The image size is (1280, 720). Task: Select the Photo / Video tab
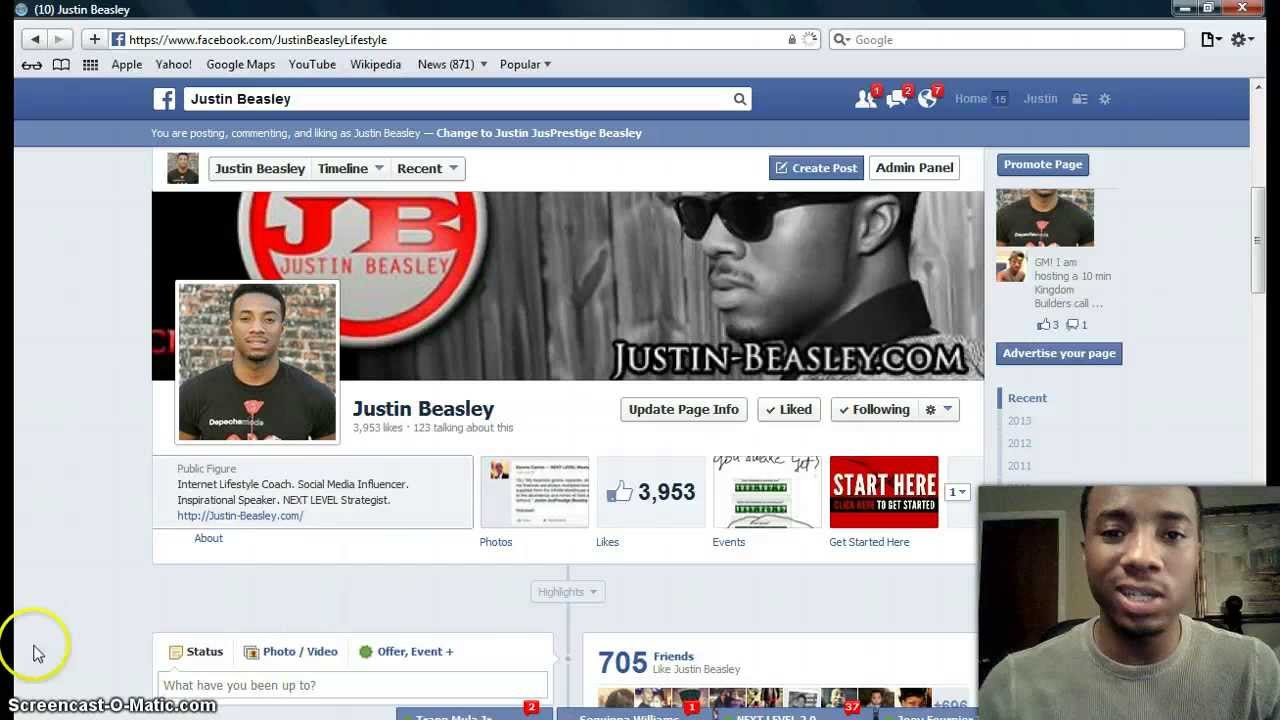coord(291,651)
